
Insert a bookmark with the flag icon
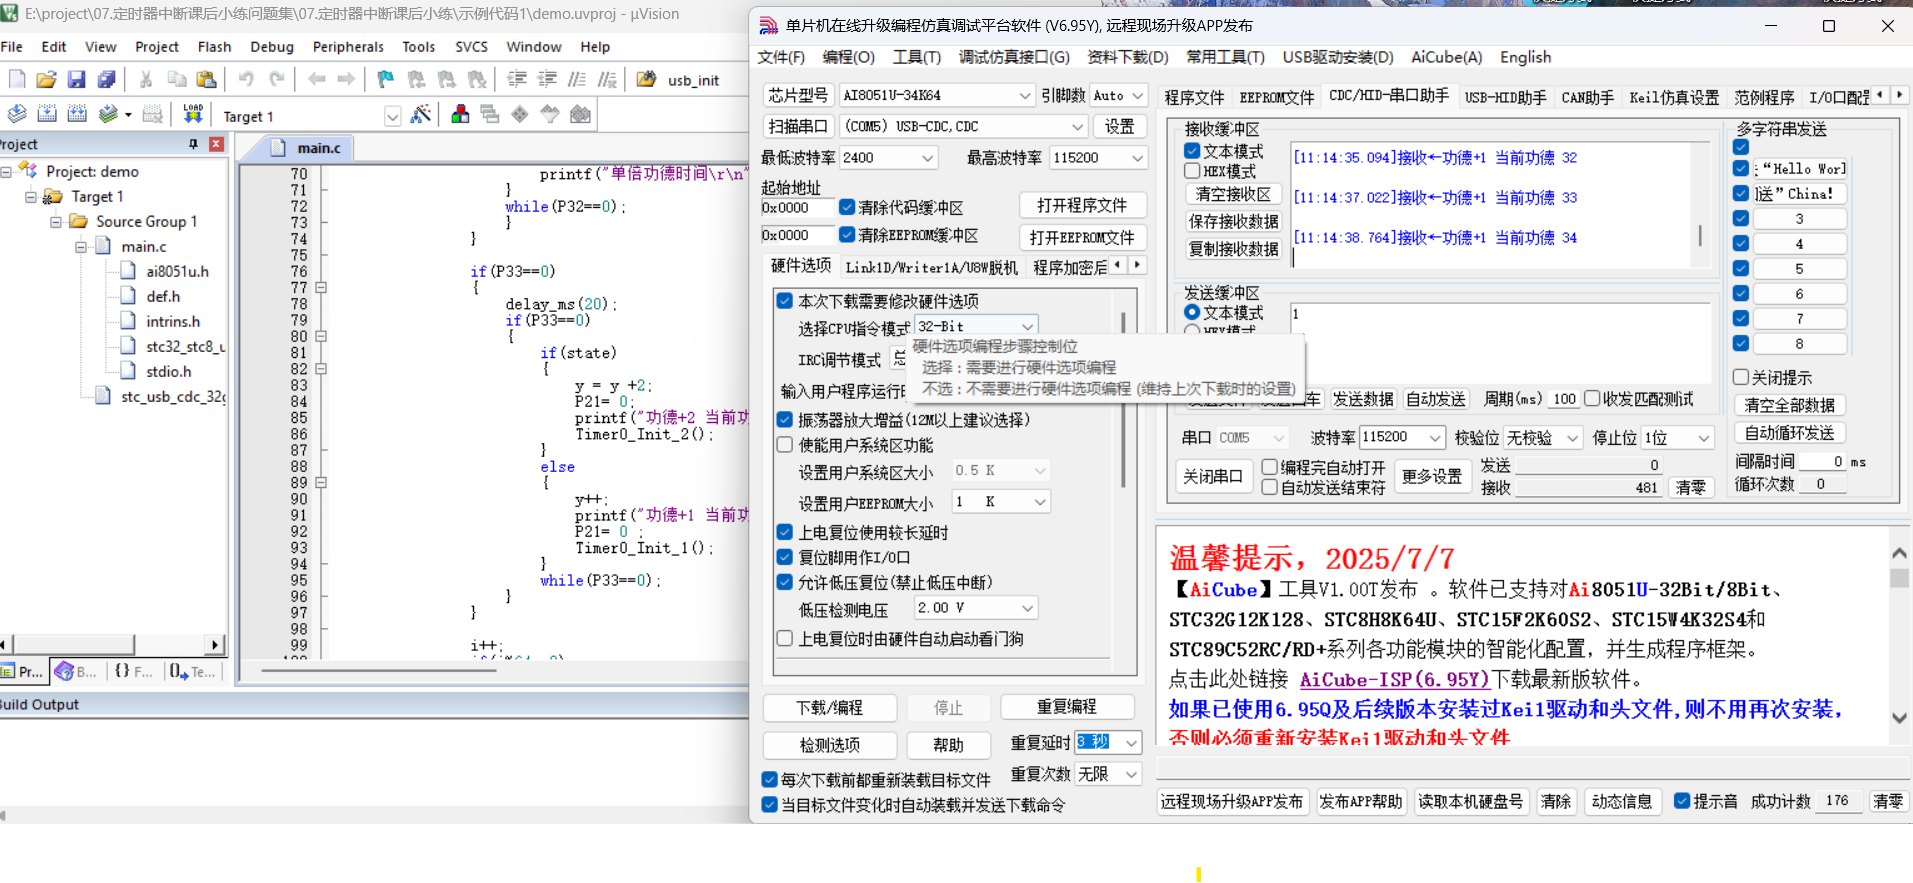coord(385,79)
